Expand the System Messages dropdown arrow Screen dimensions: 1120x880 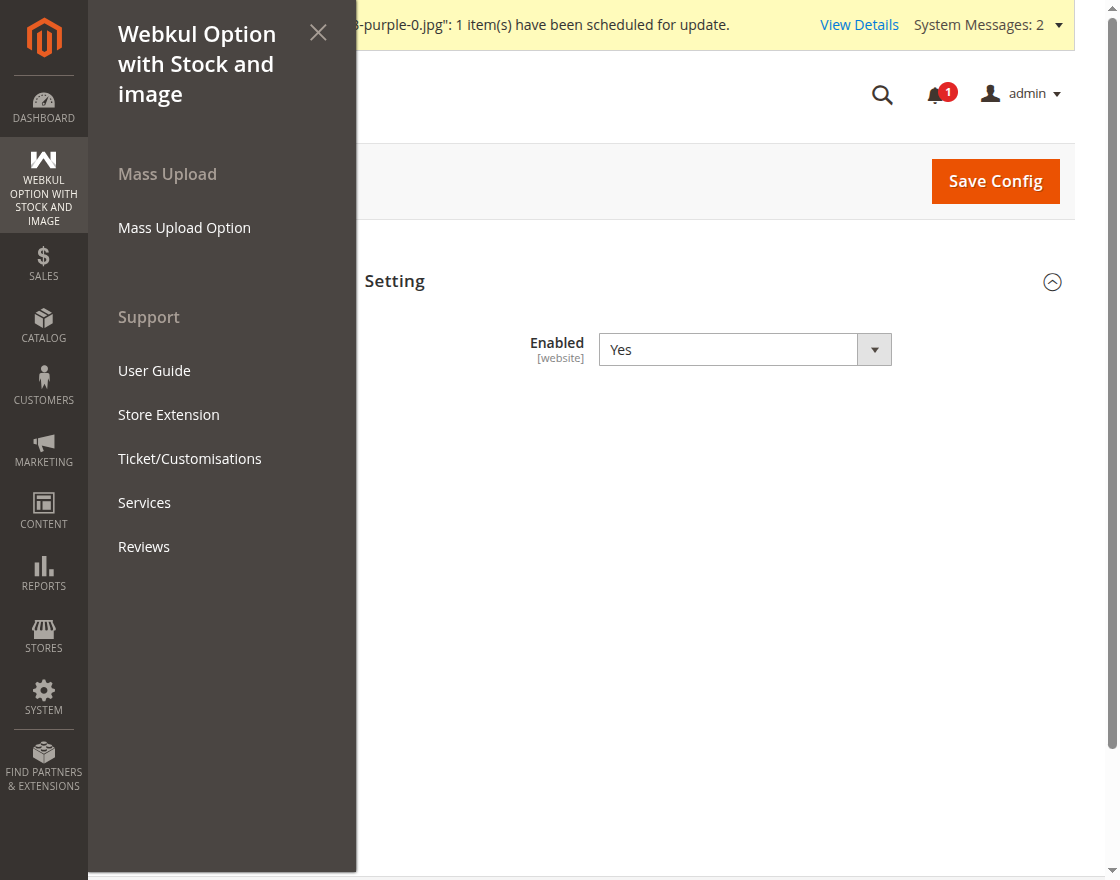click(1059, 25)
